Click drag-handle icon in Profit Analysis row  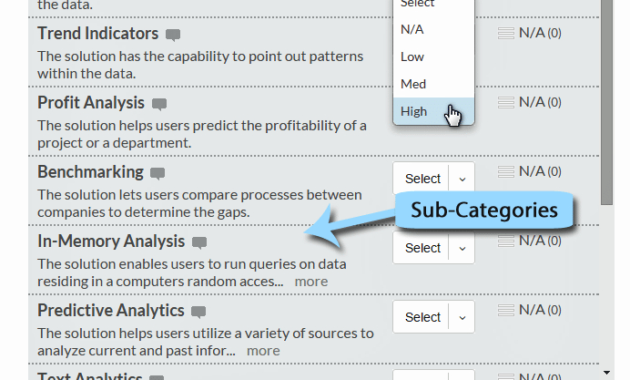[506, 102]
